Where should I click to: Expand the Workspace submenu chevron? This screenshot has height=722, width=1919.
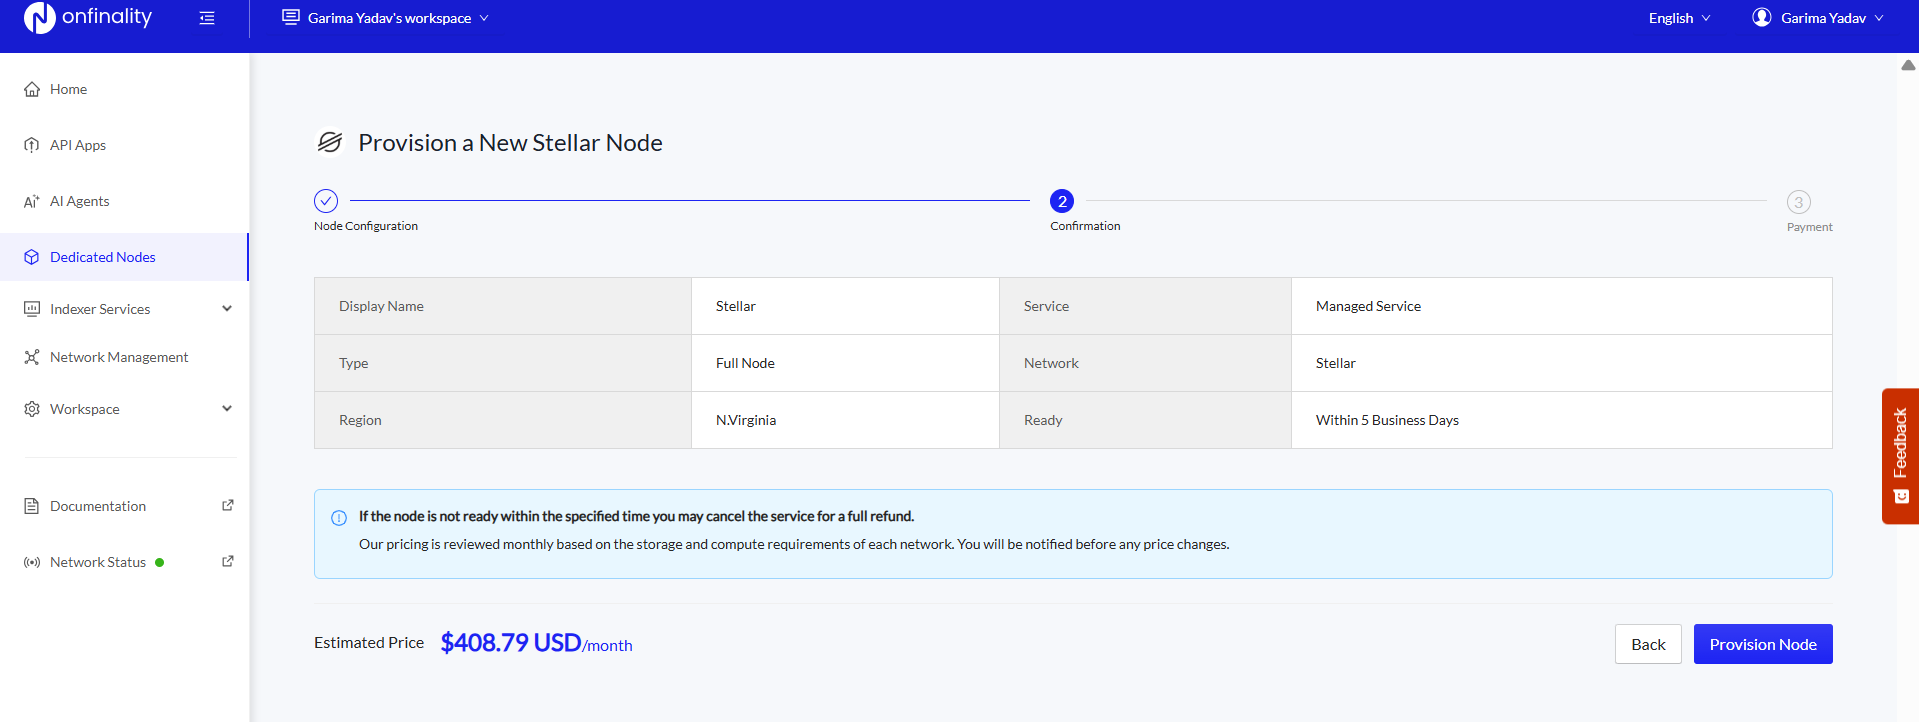pos(227,408)
